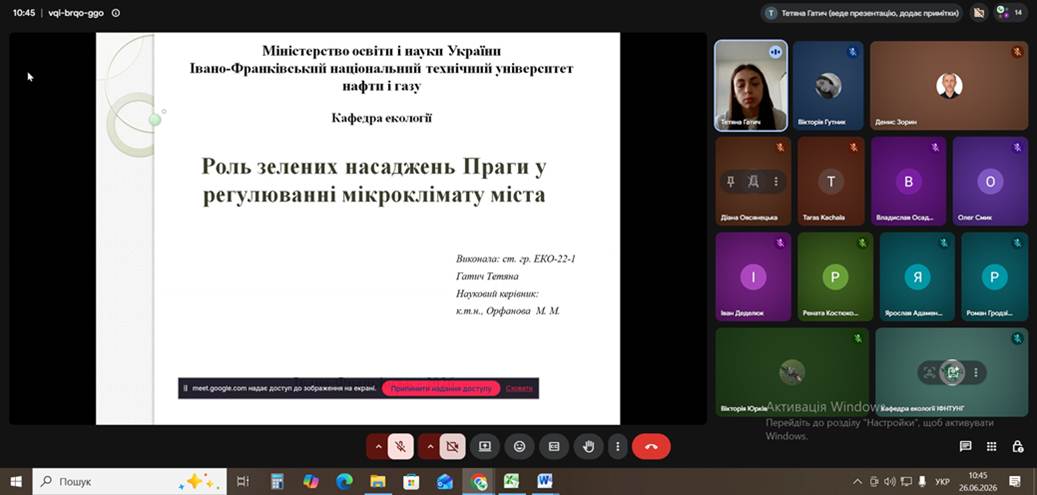Screen dimensions: 1037x495
Task: Open Calculator from the taskbar
Action: [x=277, y=482]
